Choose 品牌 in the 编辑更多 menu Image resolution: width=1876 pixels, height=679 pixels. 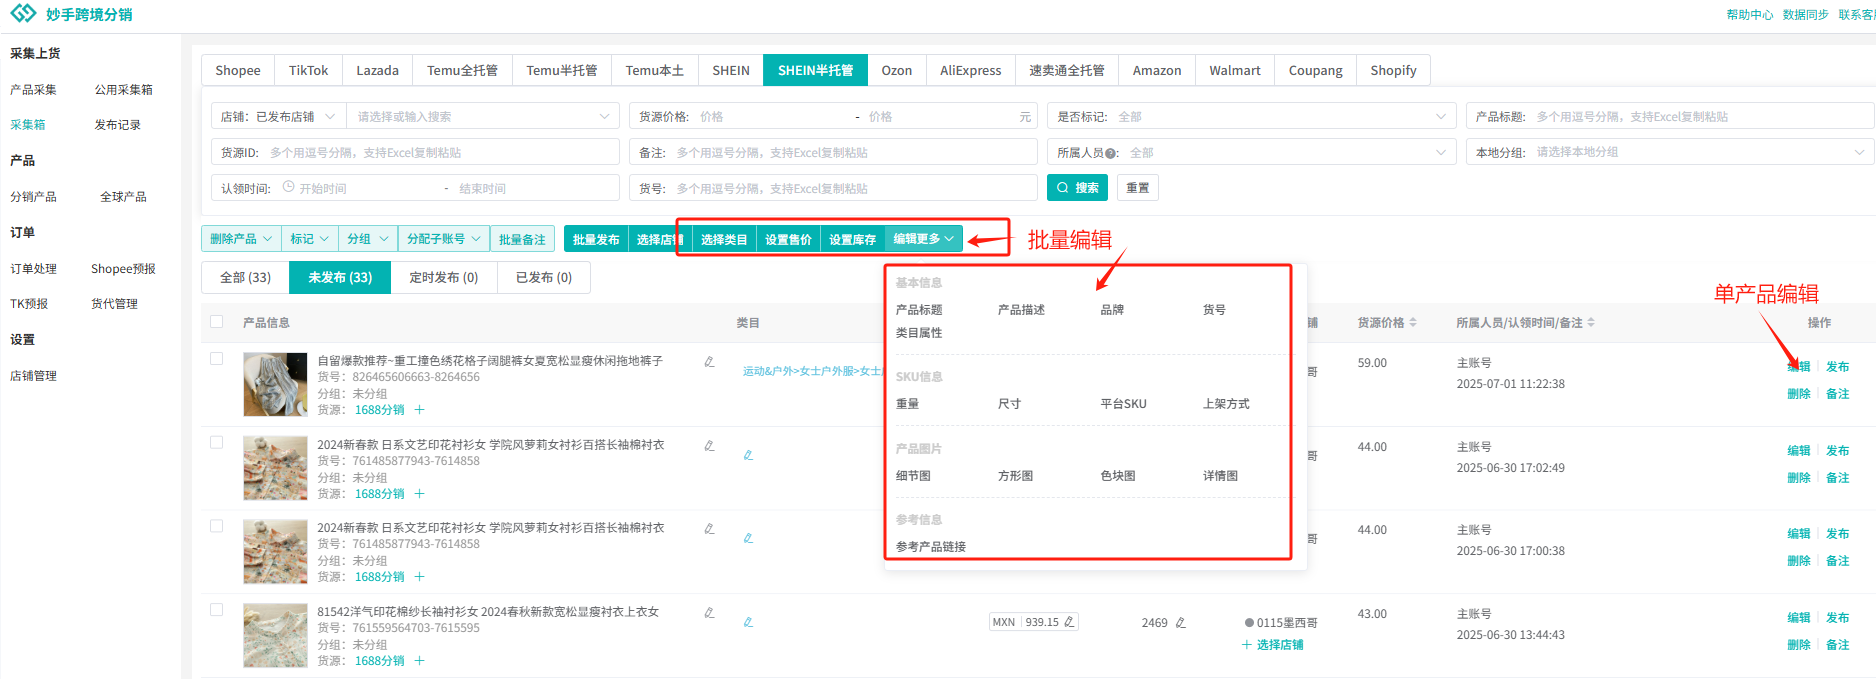tap(1112, 310)
